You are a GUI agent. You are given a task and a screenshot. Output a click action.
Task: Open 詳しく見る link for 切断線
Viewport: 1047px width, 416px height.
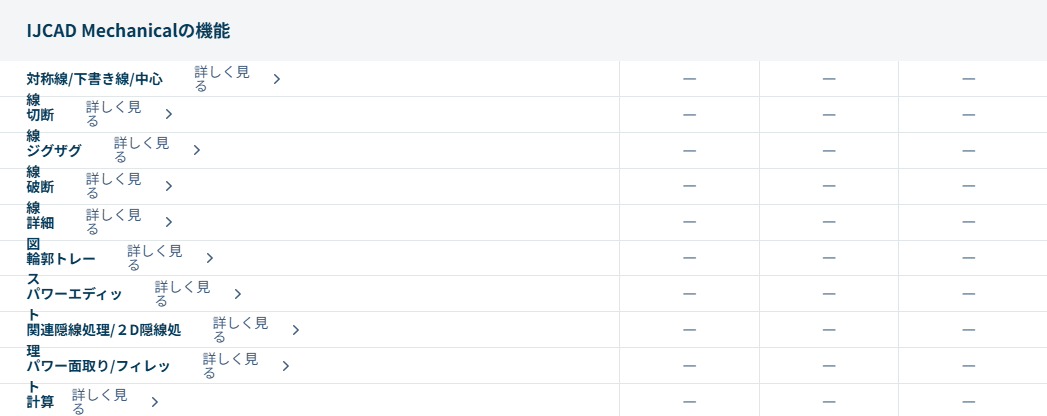[113, 114]
